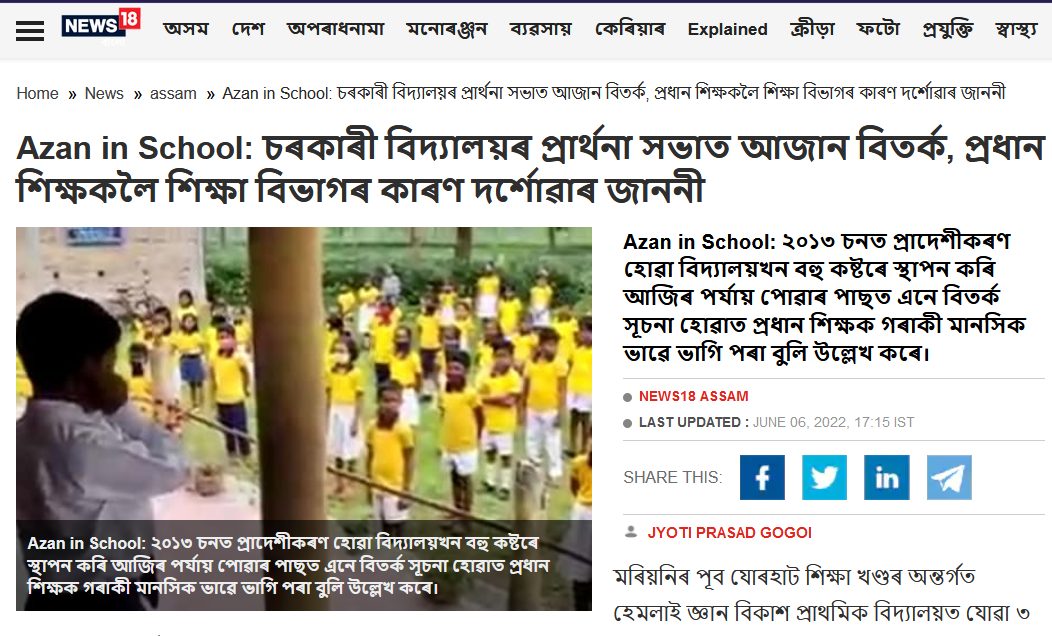Click the News18 logo
Image resolution: width=1052 pixels, height=636 pixels.
(101, 27)
